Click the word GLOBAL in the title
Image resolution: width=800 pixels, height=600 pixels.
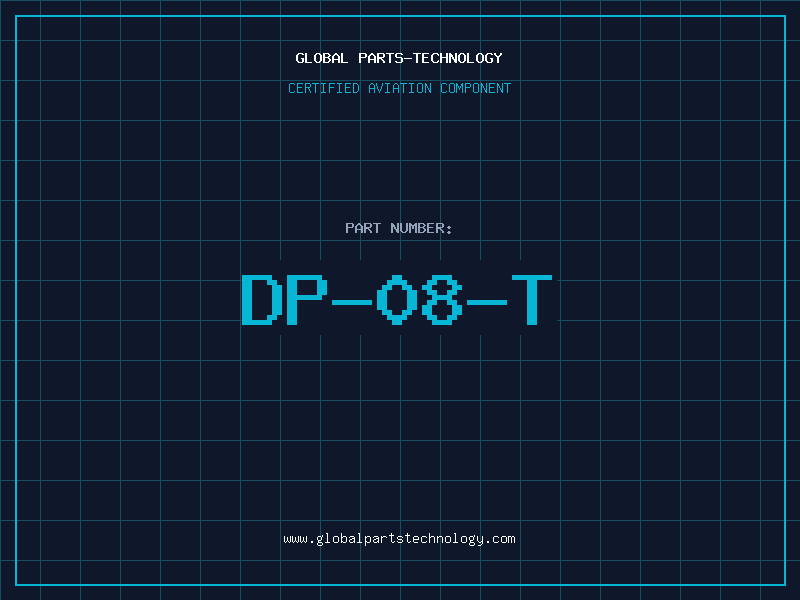pos(322,58)
